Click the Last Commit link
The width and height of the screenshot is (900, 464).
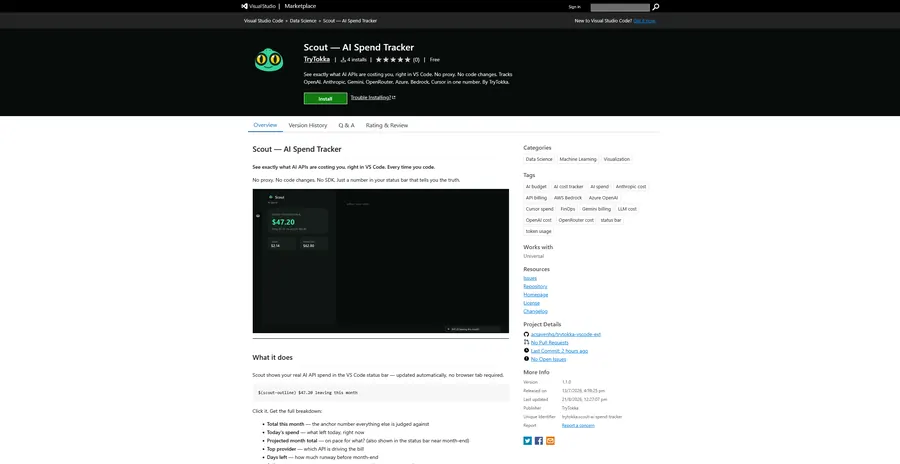pos(559,351)
